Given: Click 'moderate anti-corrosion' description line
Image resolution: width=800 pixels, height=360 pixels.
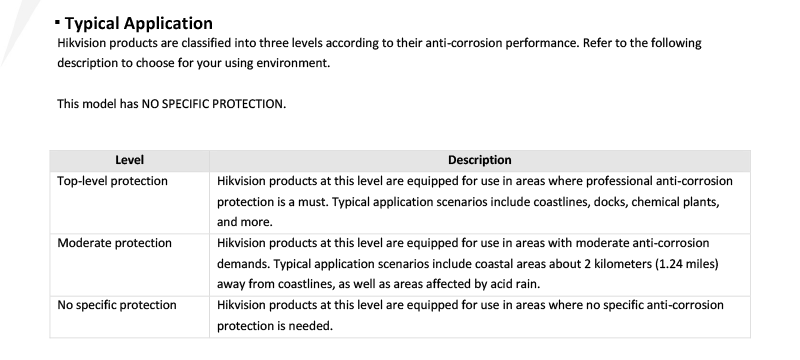Looking at the screenshot, I should [463, 243].
